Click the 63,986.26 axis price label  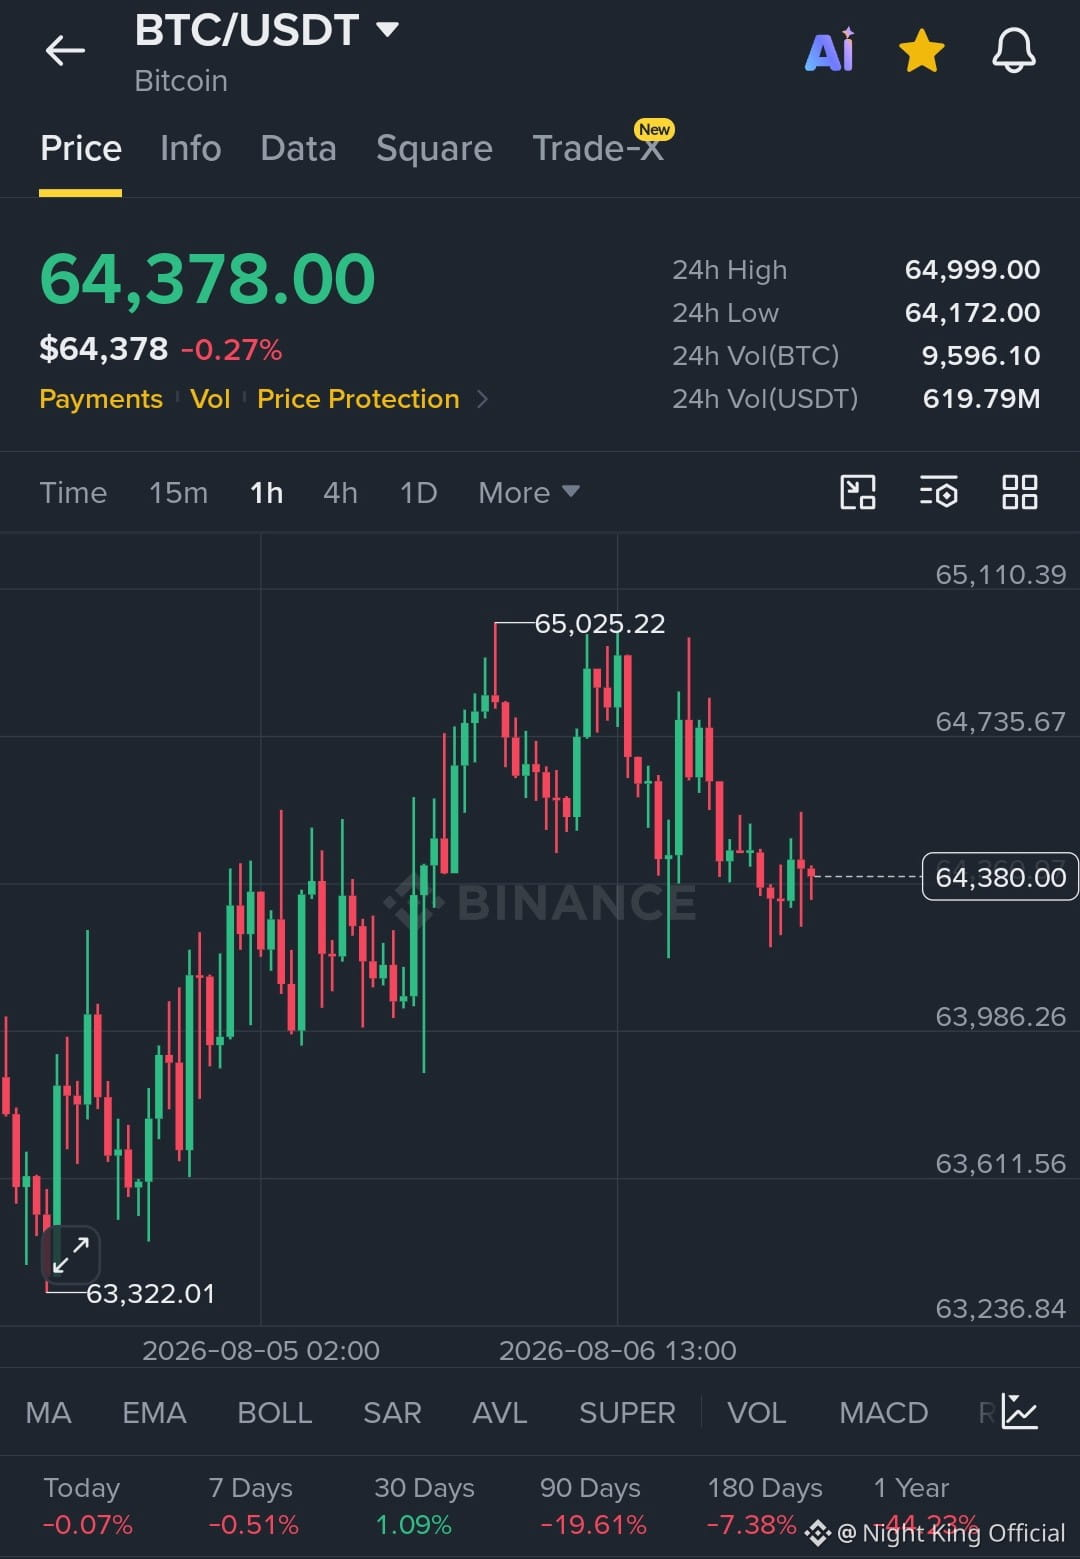tap(1001, 1017)
